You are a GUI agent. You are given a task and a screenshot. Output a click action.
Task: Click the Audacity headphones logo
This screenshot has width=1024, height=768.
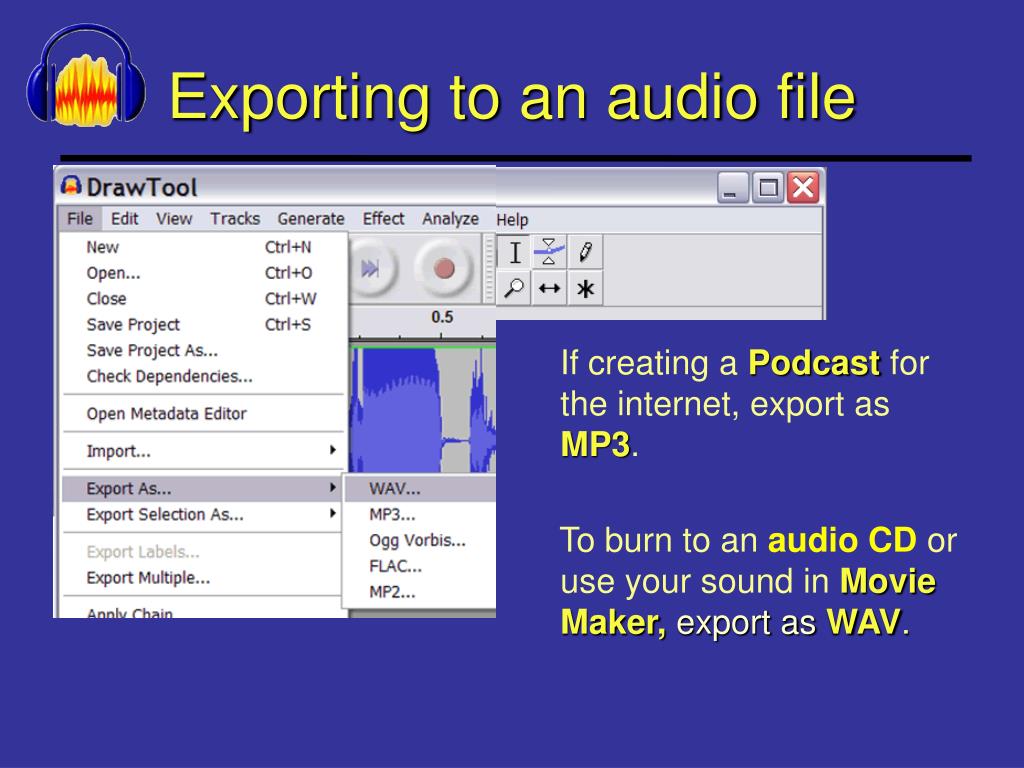[86, 75]
